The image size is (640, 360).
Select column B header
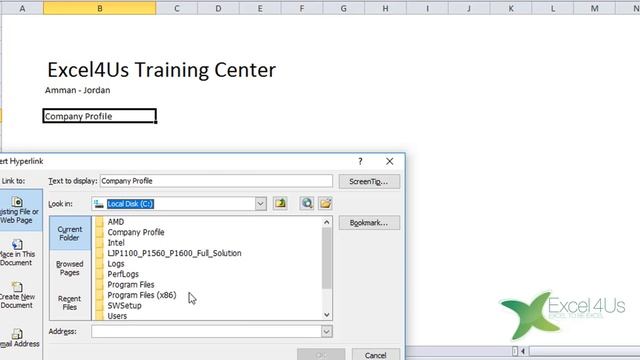pos(100,8)
